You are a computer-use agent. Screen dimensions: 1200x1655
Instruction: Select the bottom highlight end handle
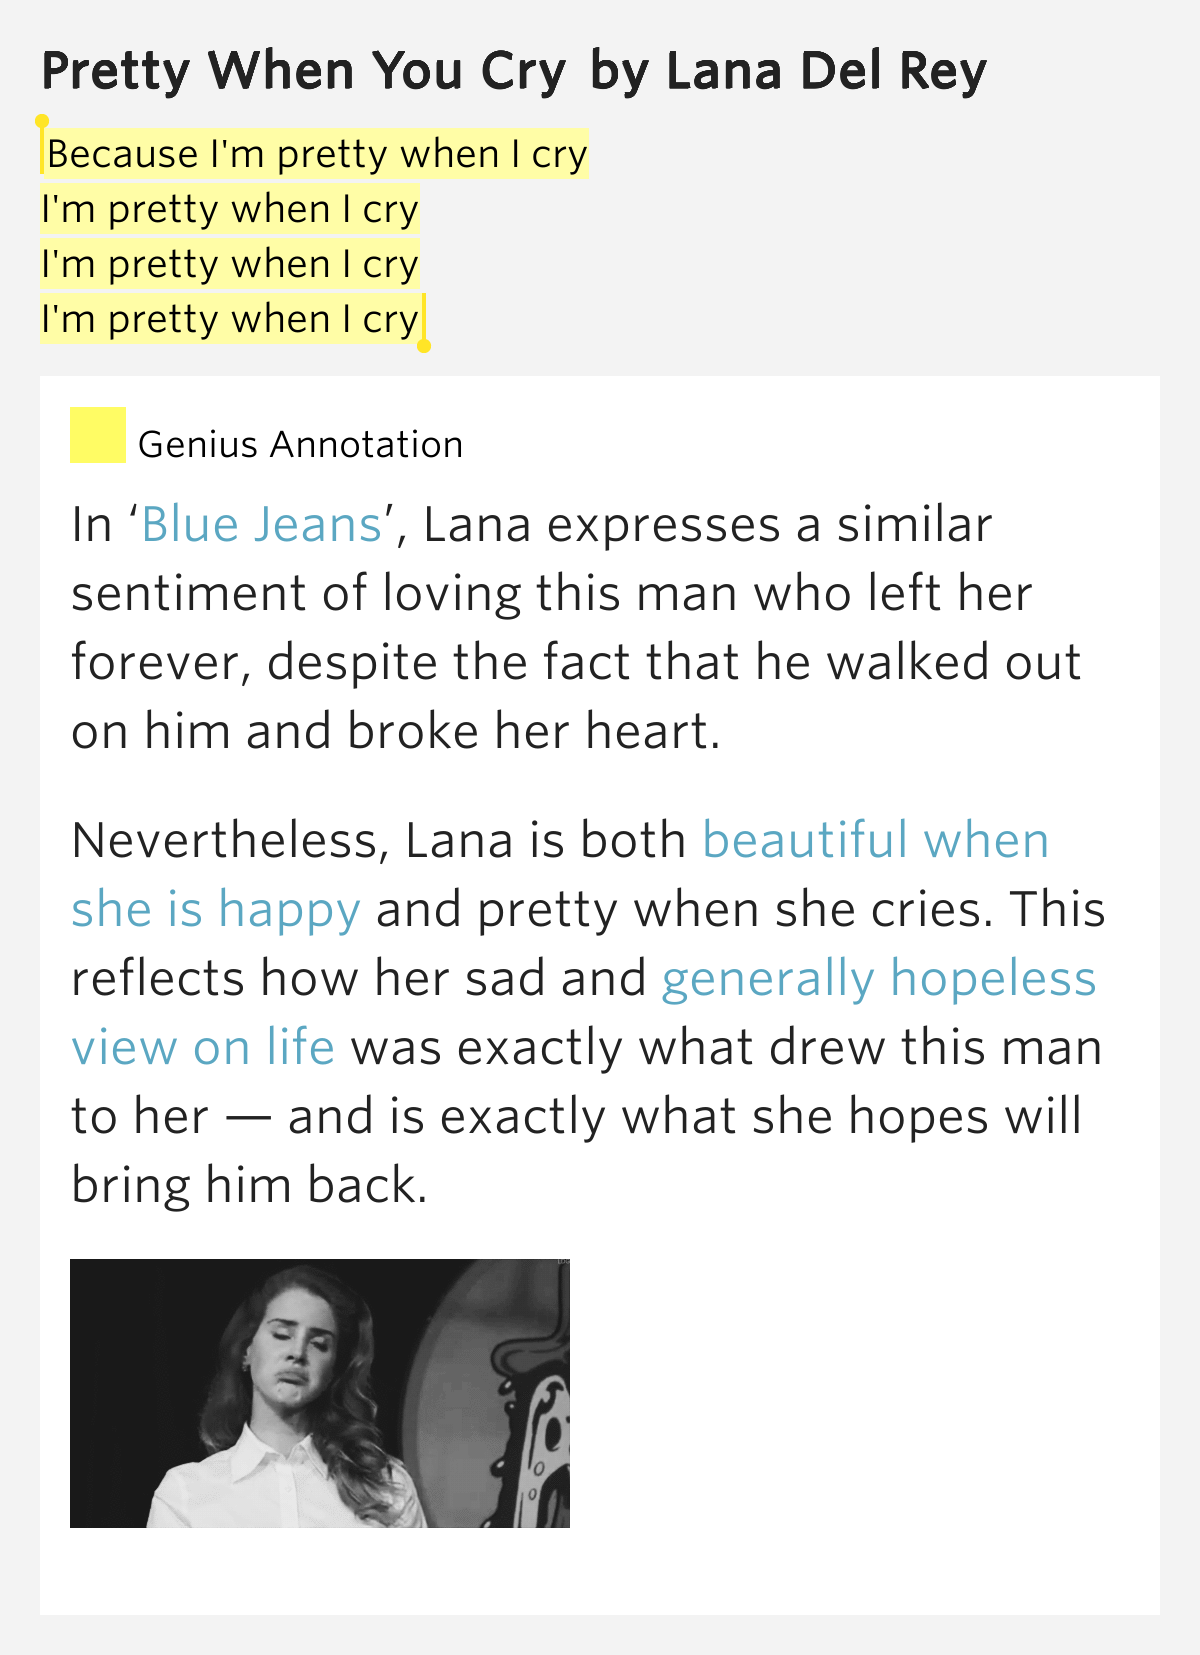[424, 346]
